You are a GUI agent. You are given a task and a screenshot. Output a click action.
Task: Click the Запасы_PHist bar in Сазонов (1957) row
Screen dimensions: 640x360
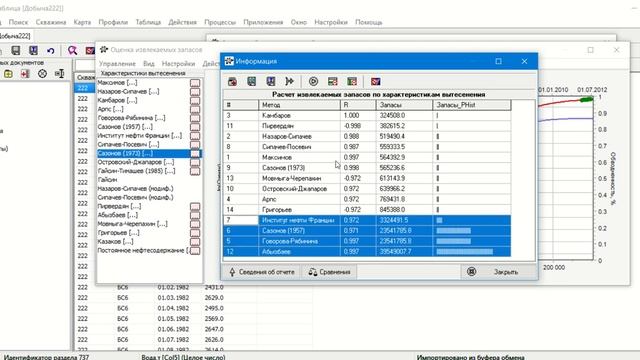point(453,231)
